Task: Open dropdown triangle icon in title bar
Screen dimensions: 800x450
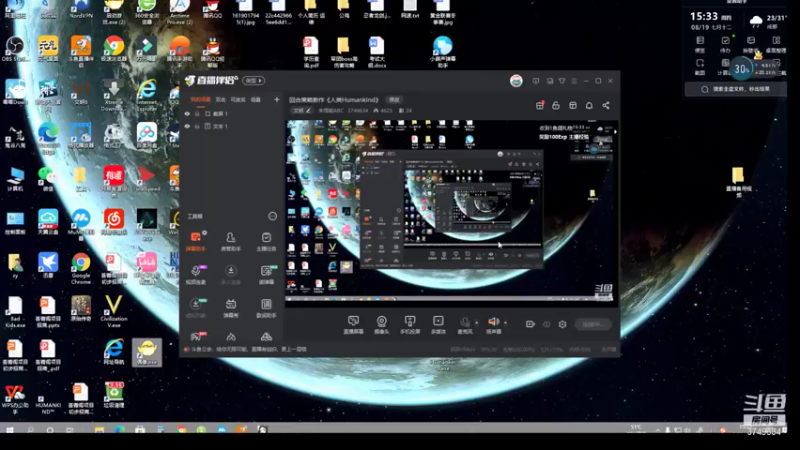Action: click(562, 81)
